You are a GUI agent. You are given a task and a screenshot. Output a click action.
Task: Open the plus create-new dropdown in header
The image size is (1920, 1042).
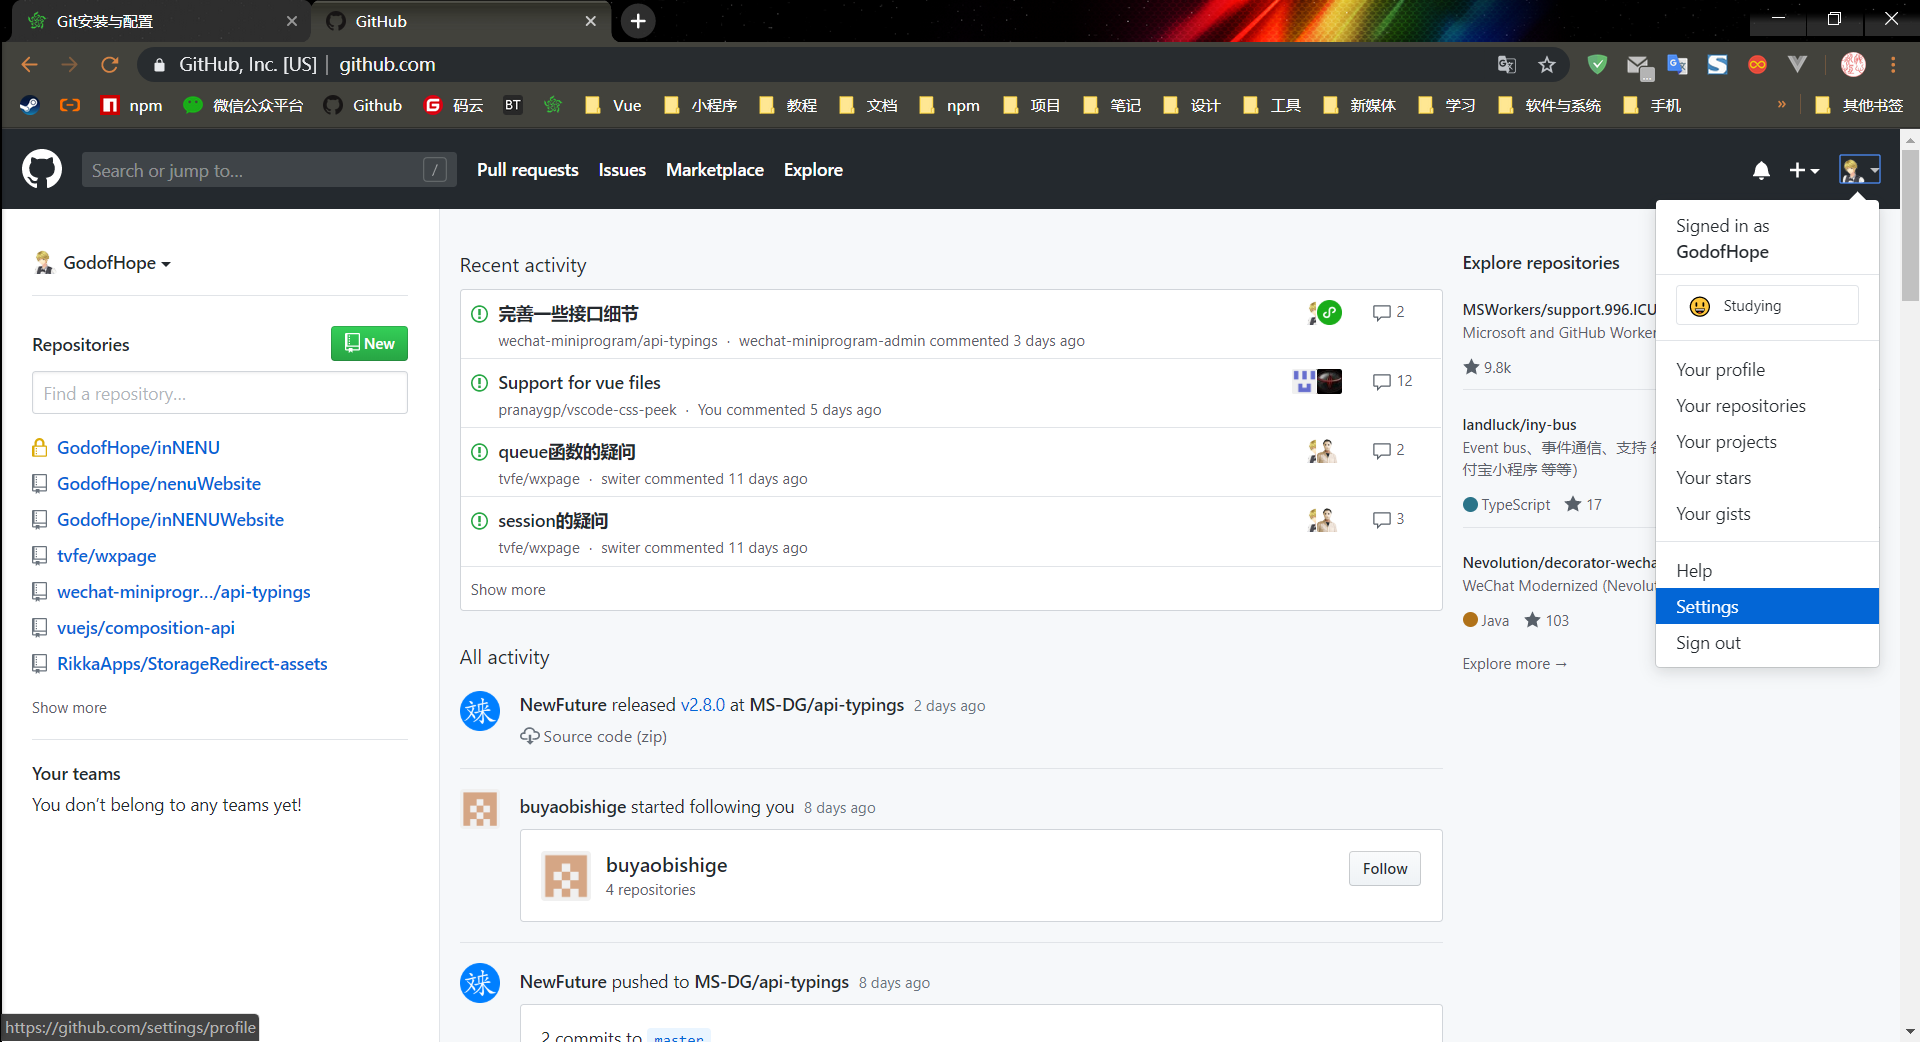click(x=1804, y=170)
